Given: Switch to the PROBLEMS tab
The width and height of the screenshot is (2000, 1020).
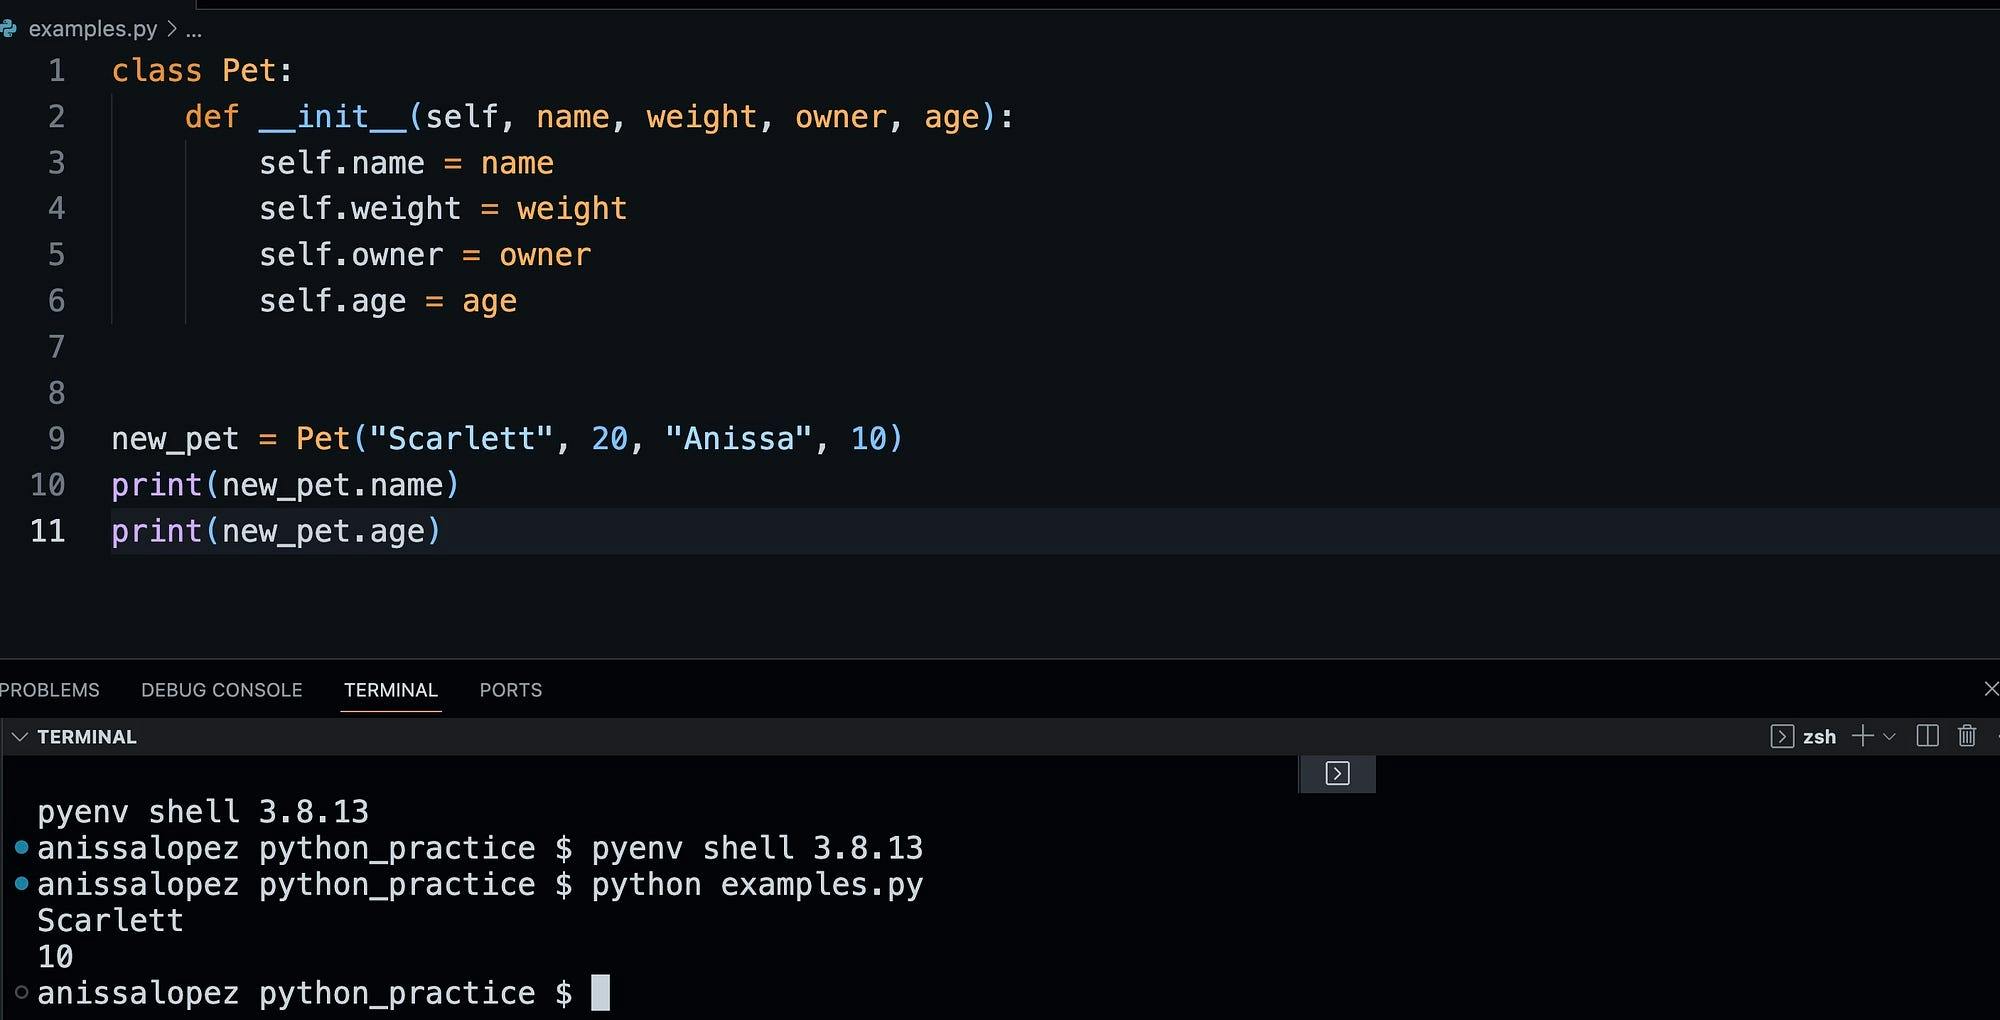Looking at the screenshot, I should click(x=50, y=690).
